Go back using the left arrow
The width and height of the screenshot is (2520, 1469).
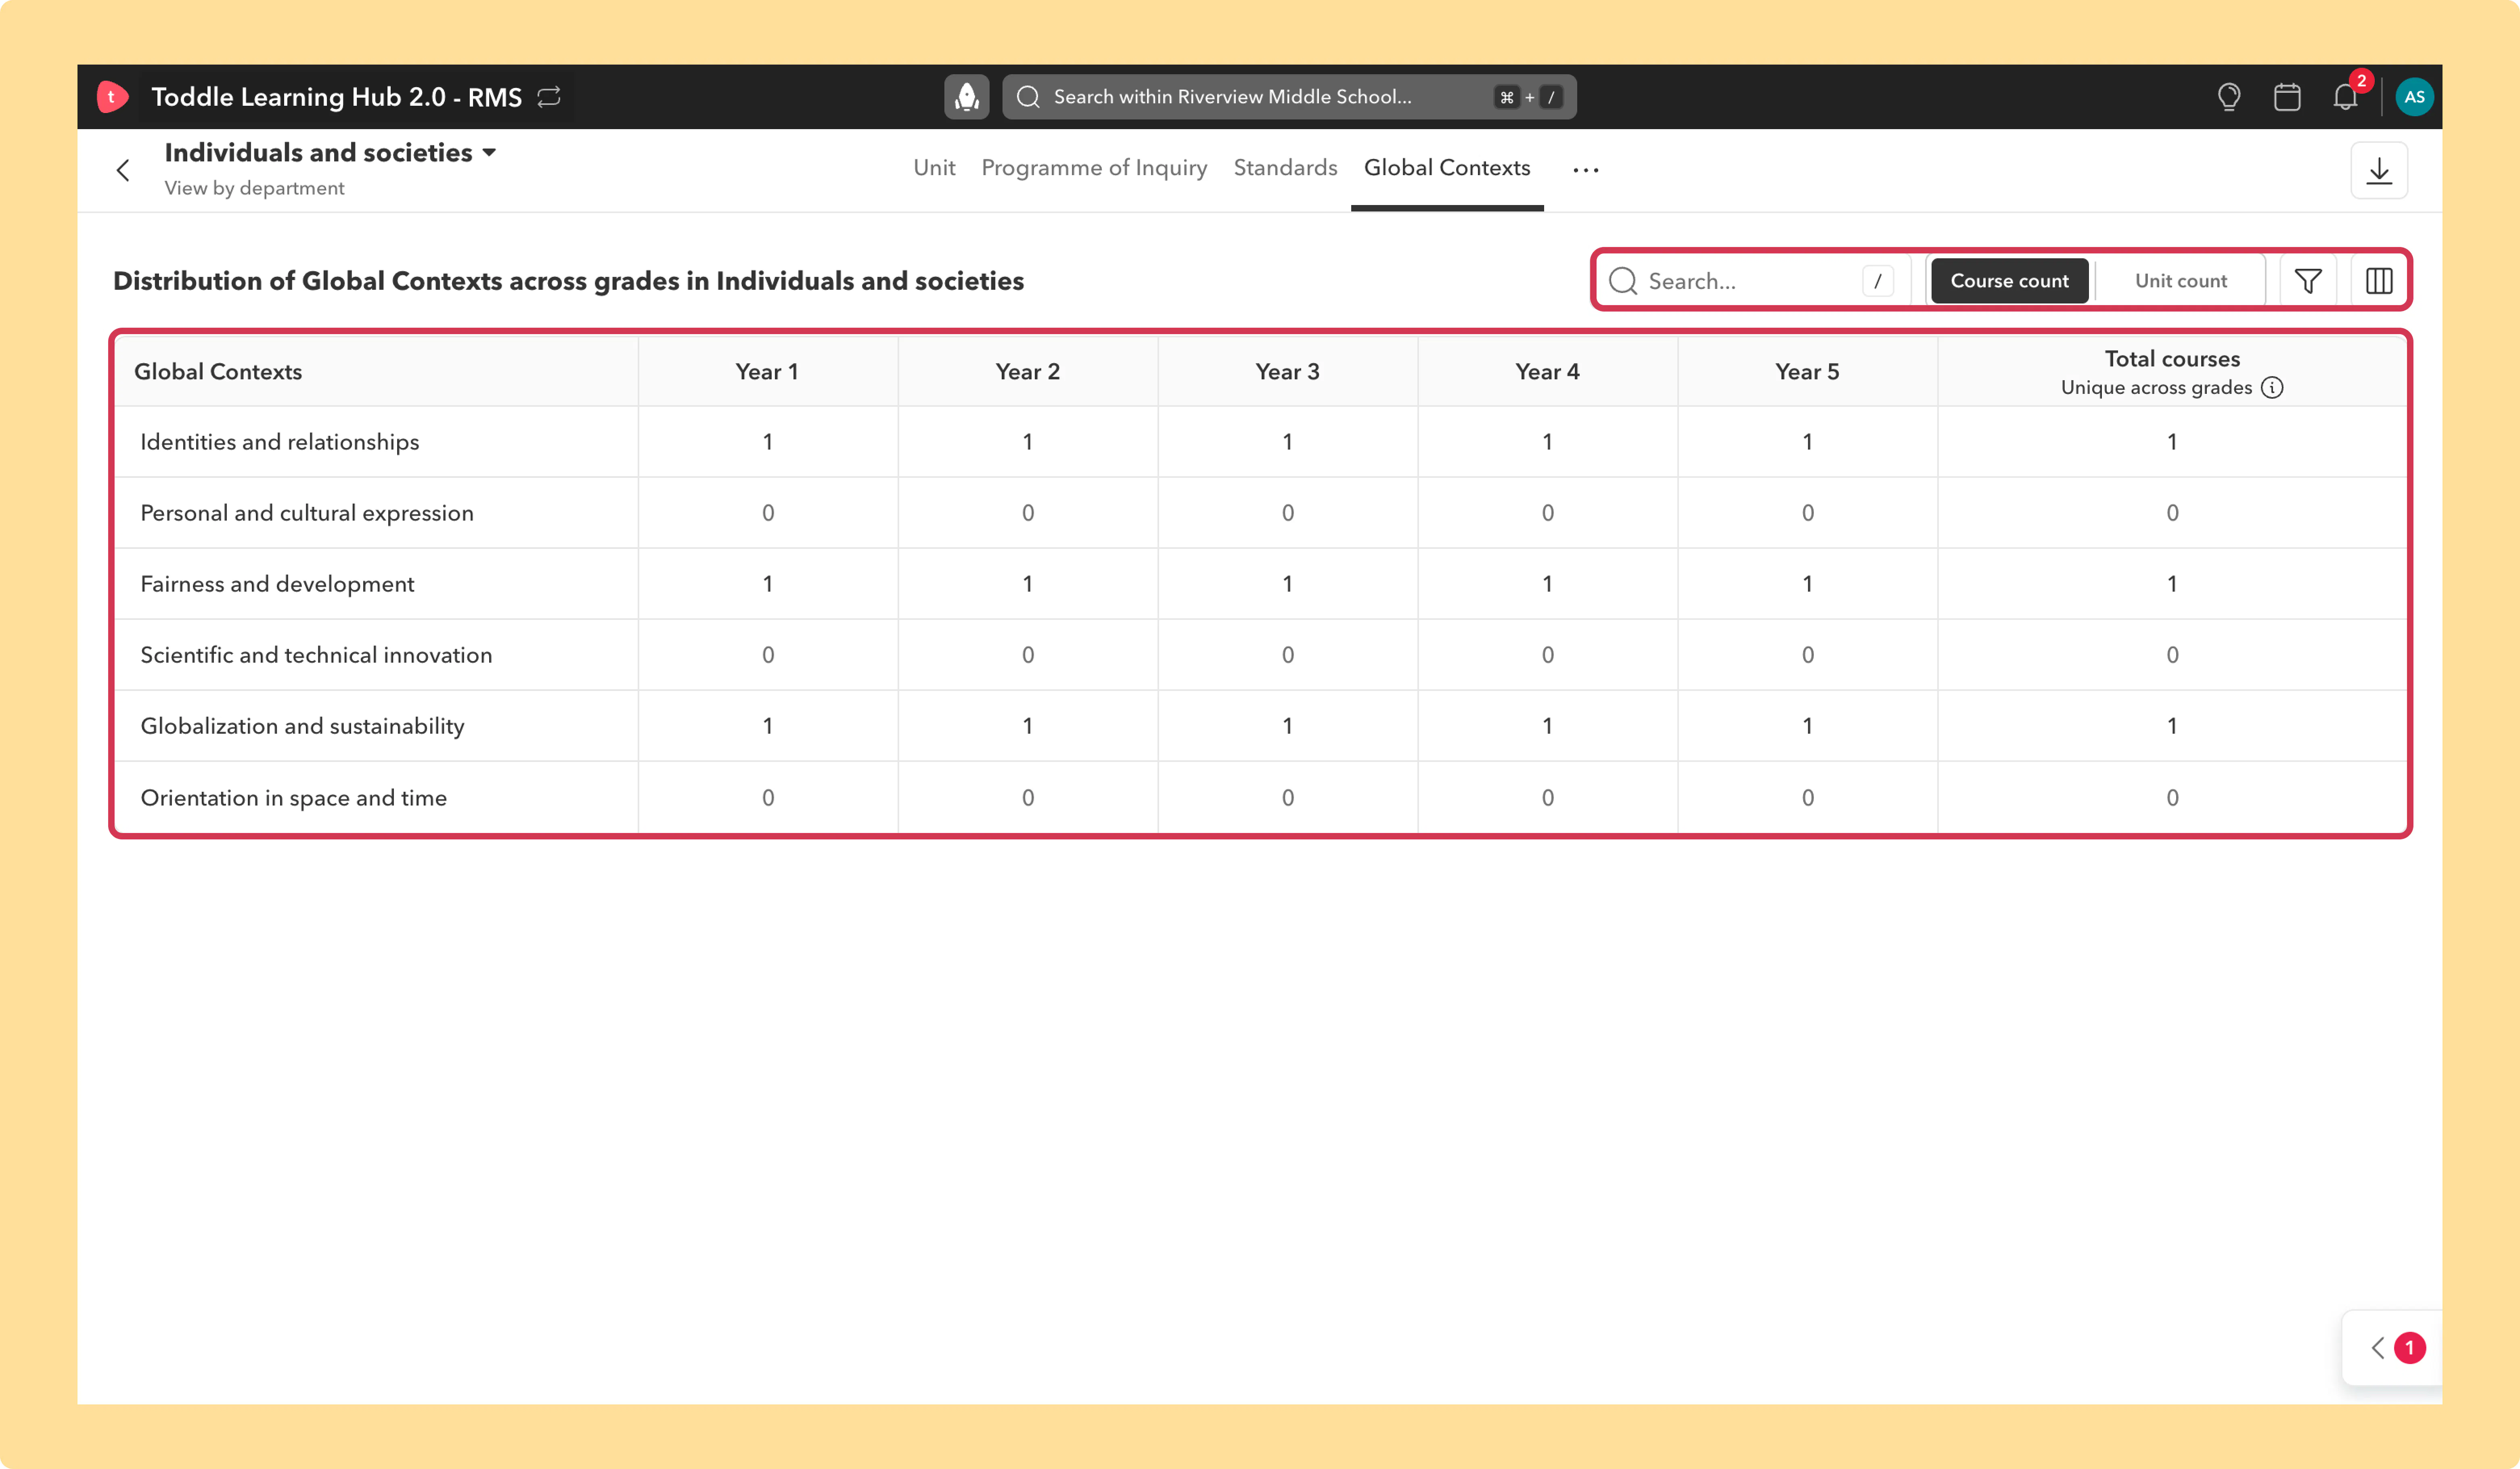click(123, 170)
